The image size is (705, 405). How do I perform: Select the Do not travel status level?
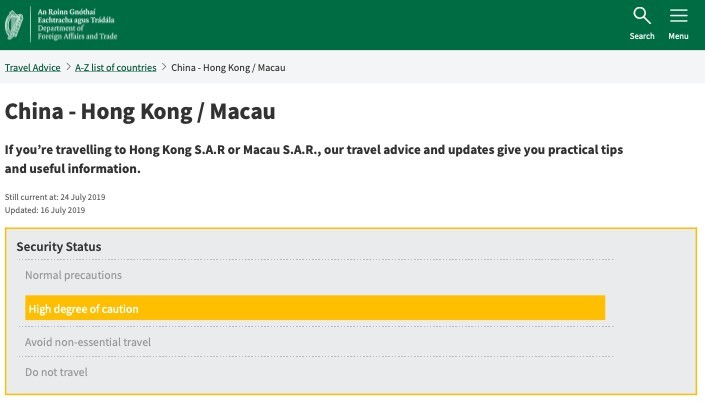click(56, 372)
